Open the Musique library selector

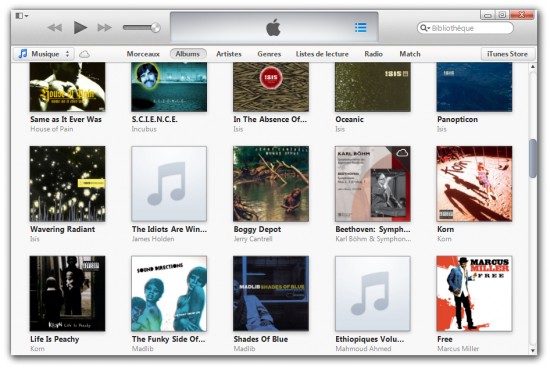tap(44, 54)
